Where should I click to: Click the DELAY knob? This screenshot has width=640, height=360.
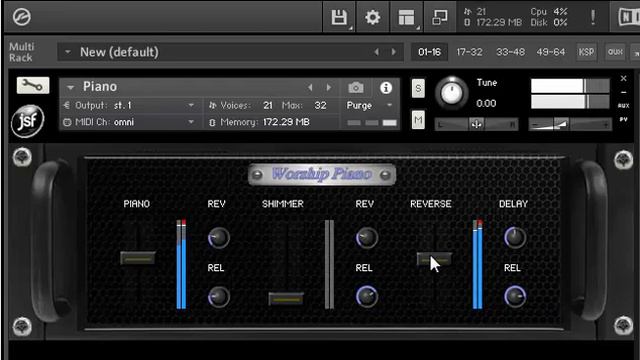click(x=515, y=238)
